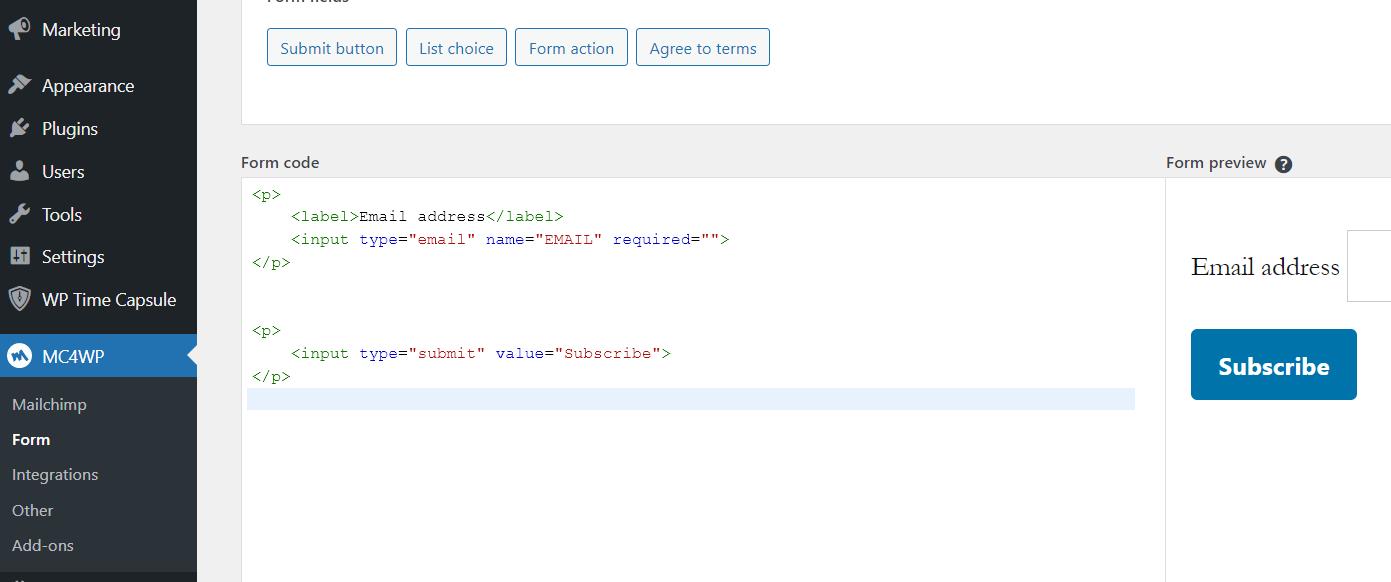Open the Users person icon

[22, 171]
